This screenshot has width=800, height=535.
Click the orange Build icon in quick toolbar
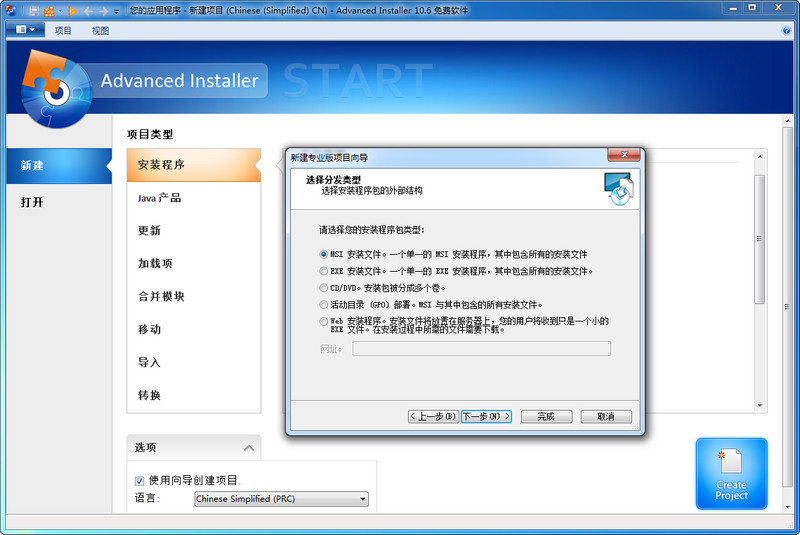49,11
